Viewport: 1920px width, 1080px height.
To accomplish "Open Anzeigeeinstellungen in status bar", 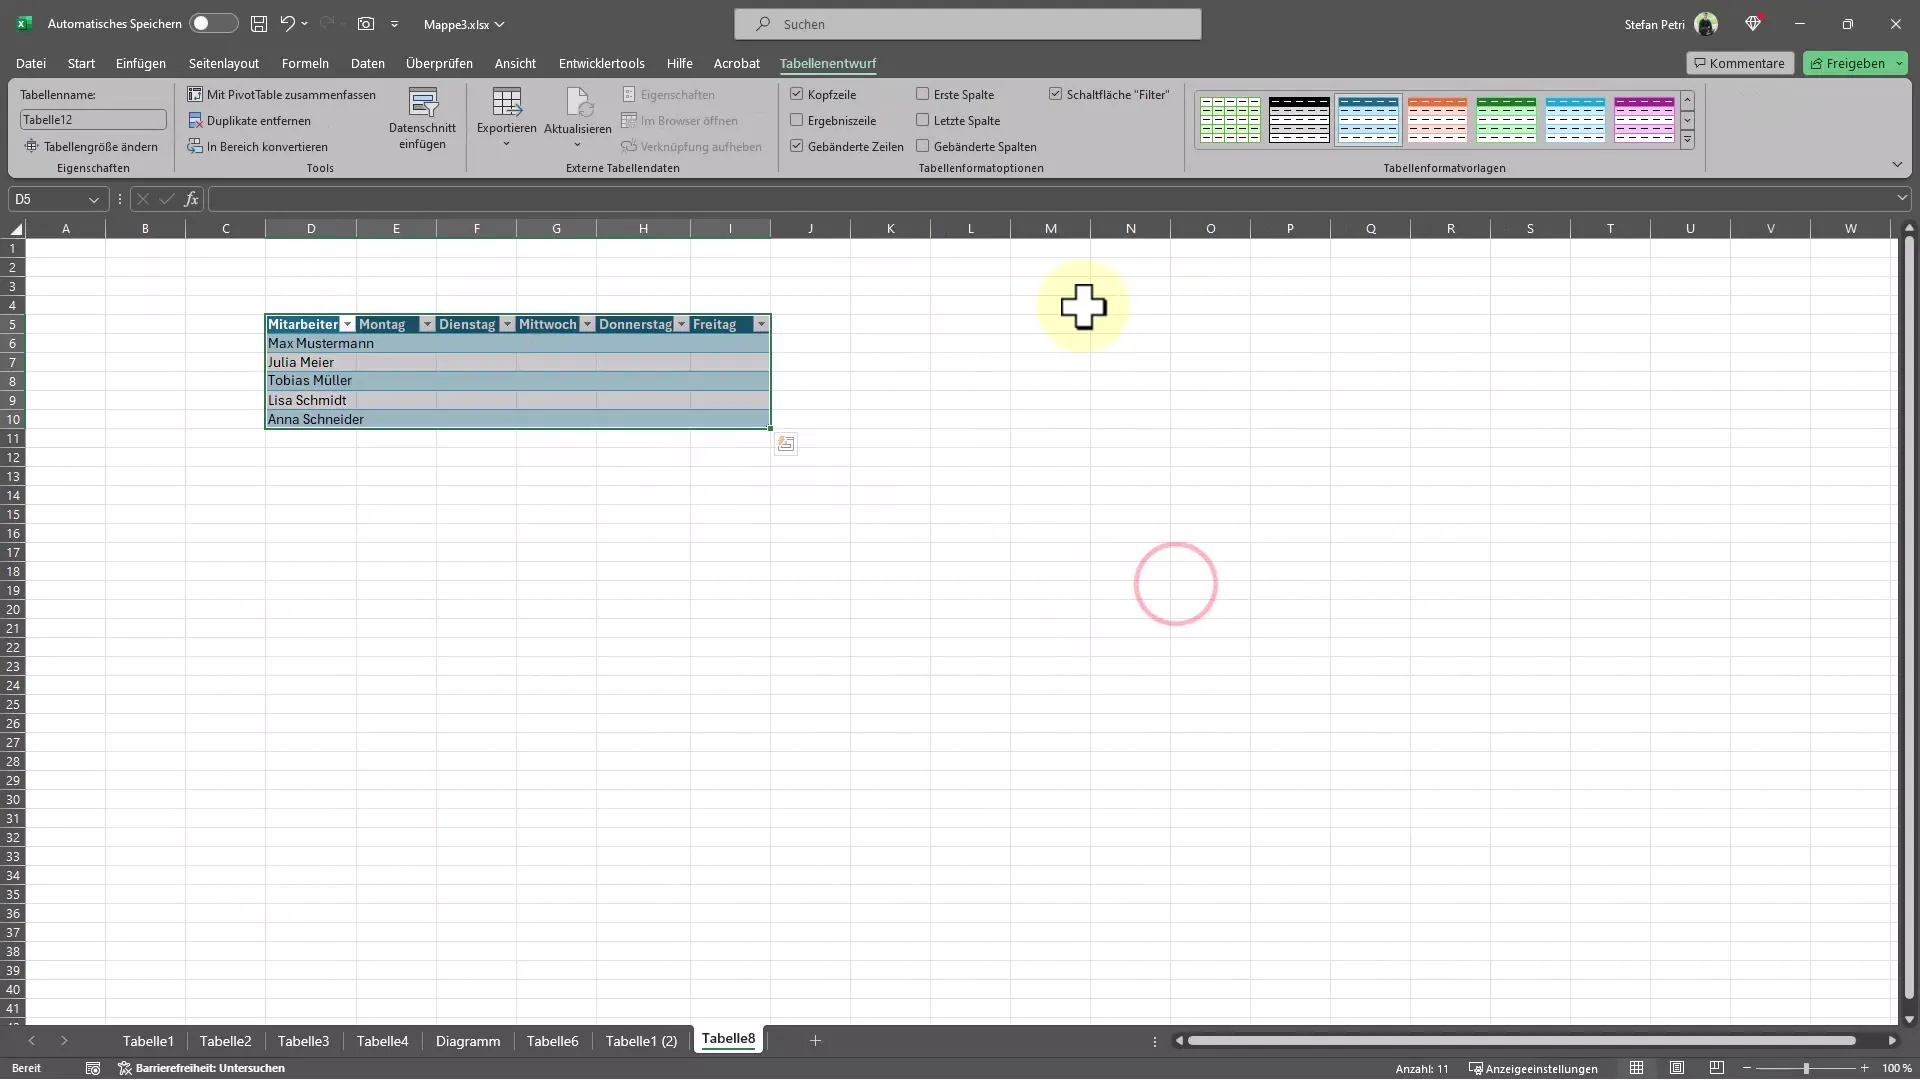I will point(1533,1068).
